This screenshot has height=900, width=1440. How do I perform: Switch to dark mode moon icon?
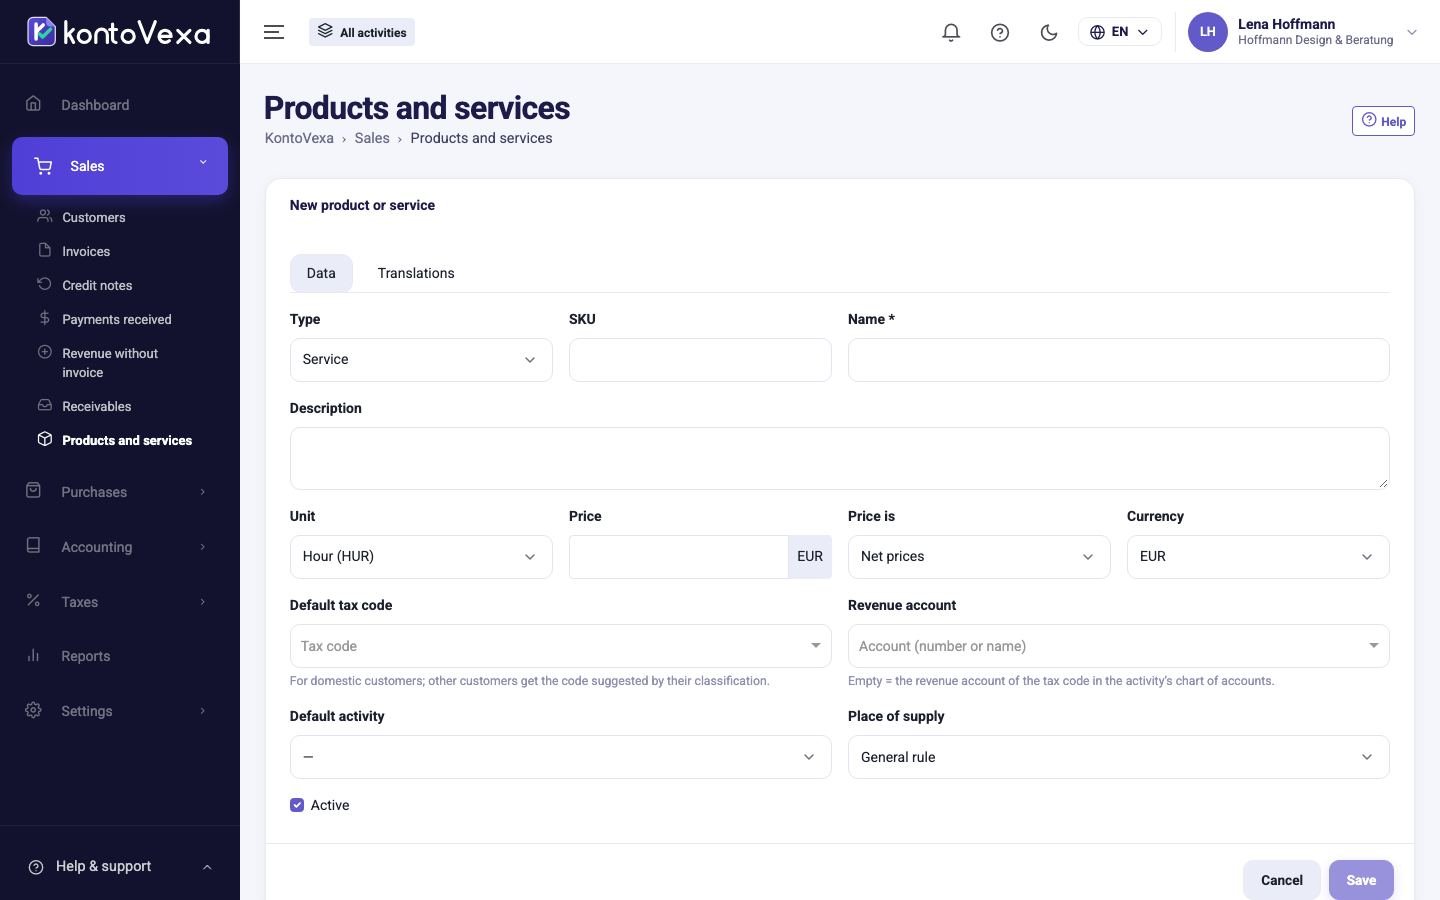(x=1049, y=32)
